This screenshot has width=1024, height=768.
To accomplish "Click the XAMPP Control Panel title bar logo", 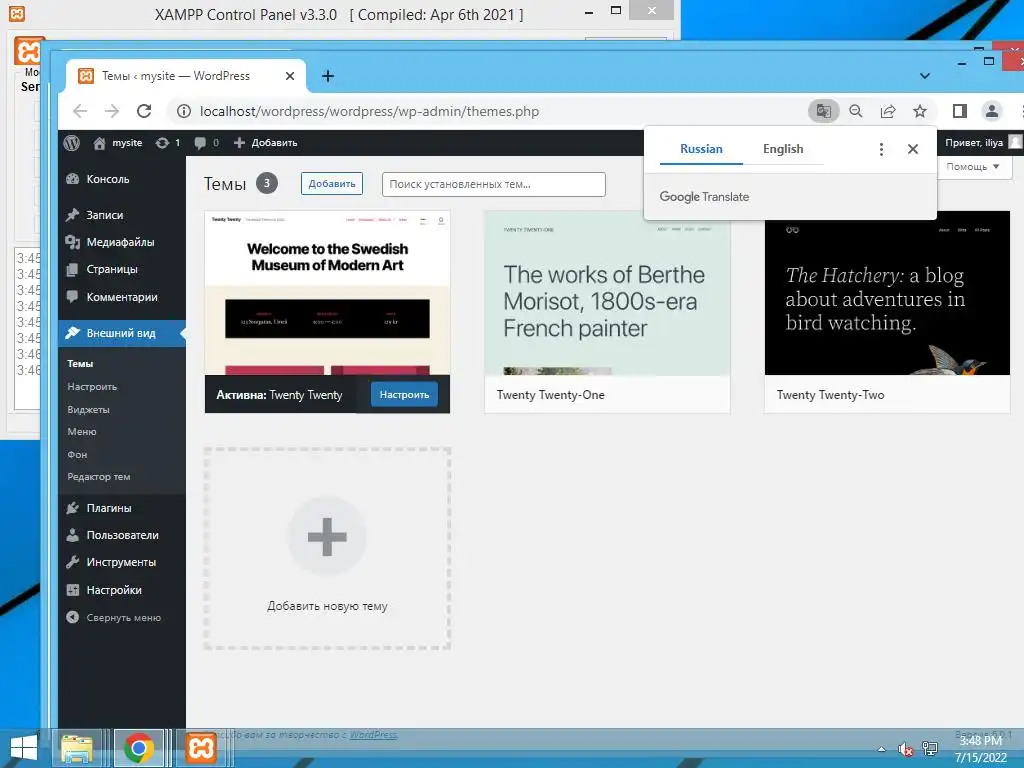I will (16, 13).
